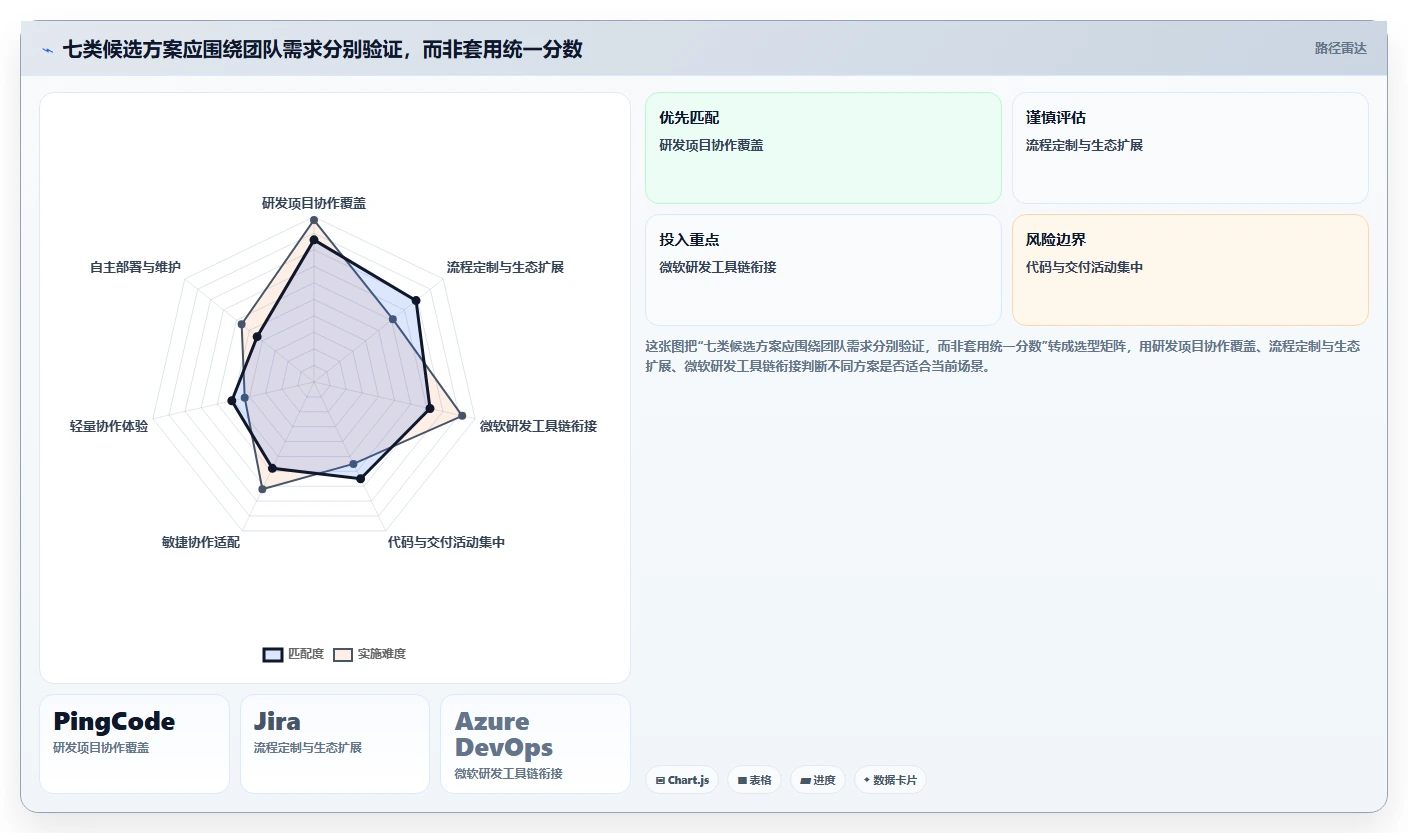Click the 表格 chip

754,780
